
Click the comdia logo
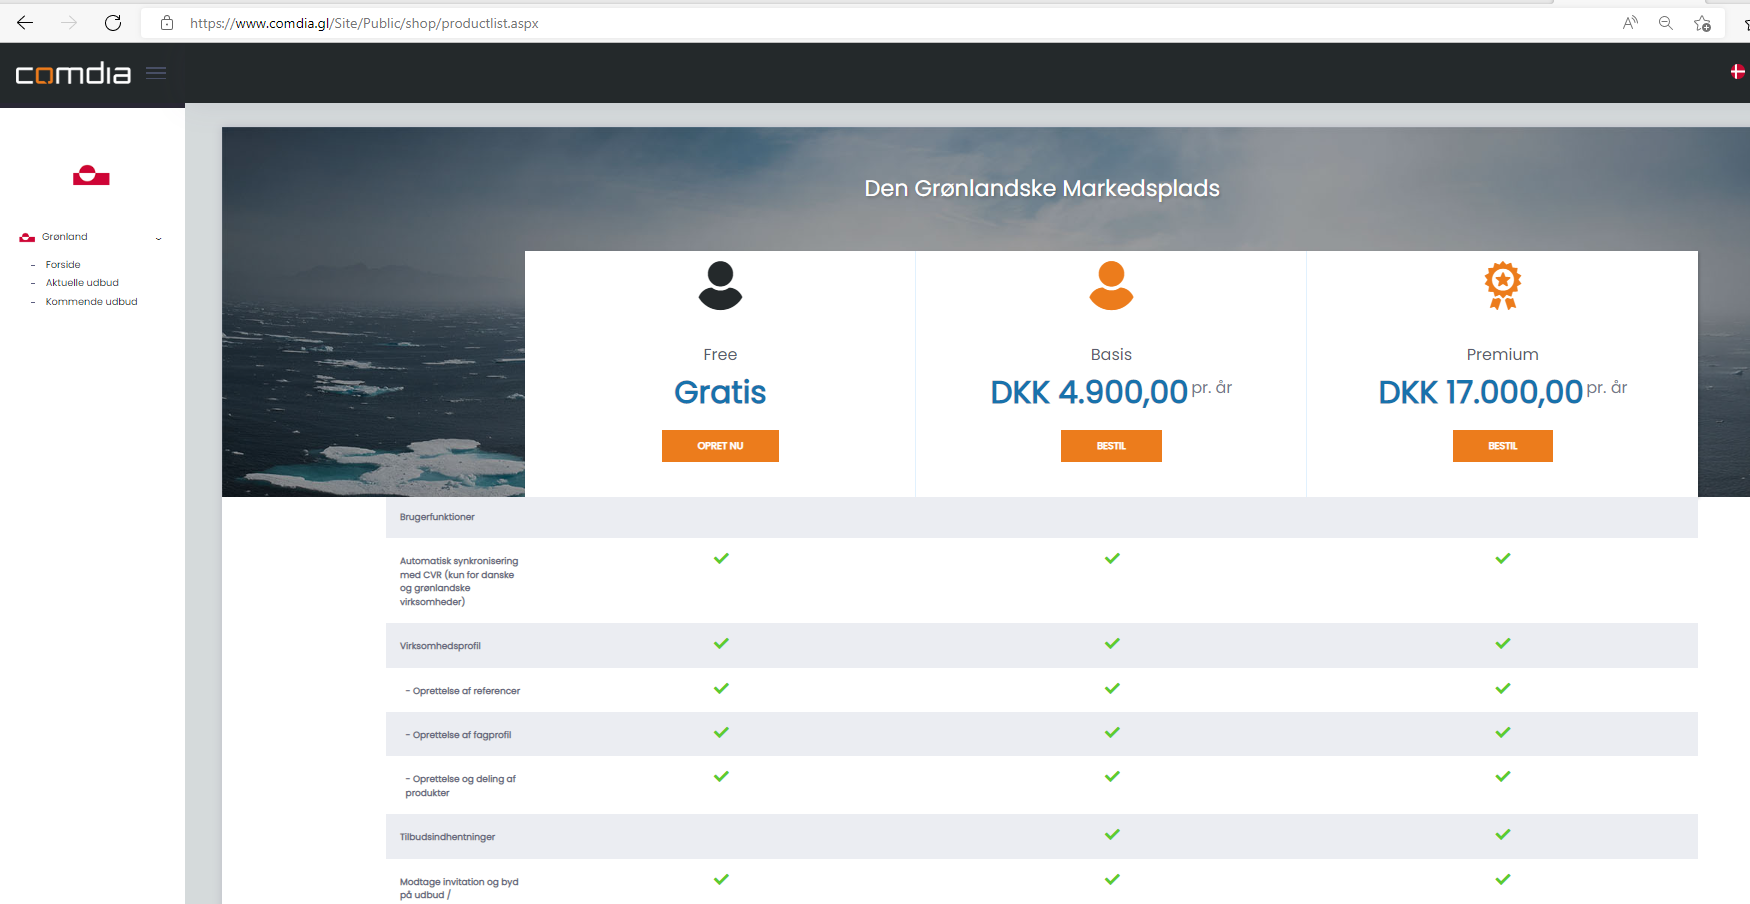(x=73, y=74)
